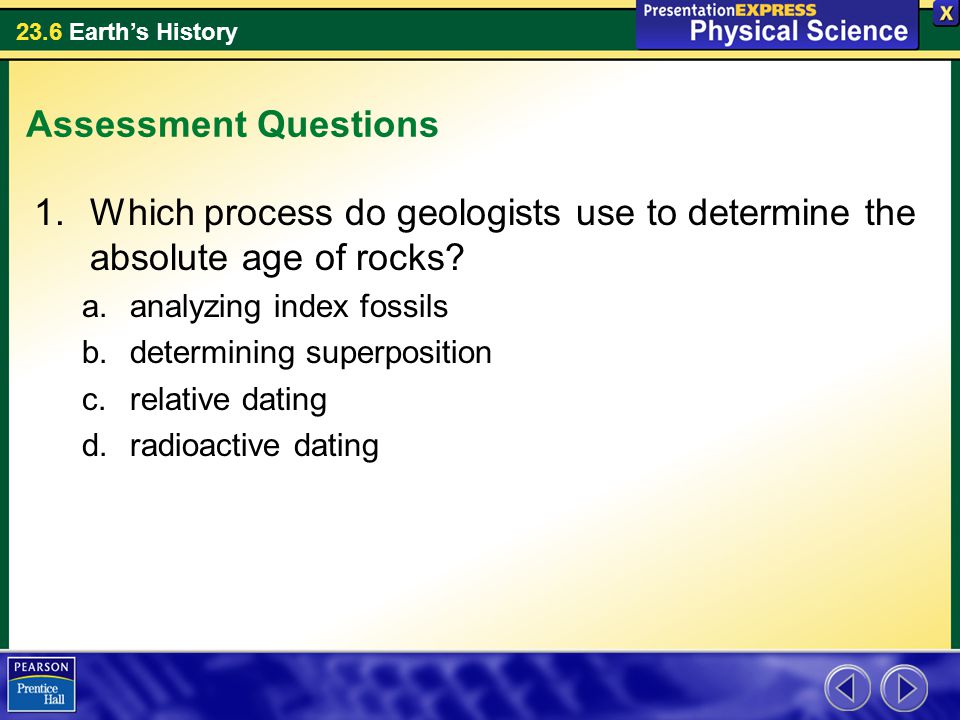This screenshot has height=720, width=960.
Task: Select answer b. determining superposition
Action: tap(287, 353)
